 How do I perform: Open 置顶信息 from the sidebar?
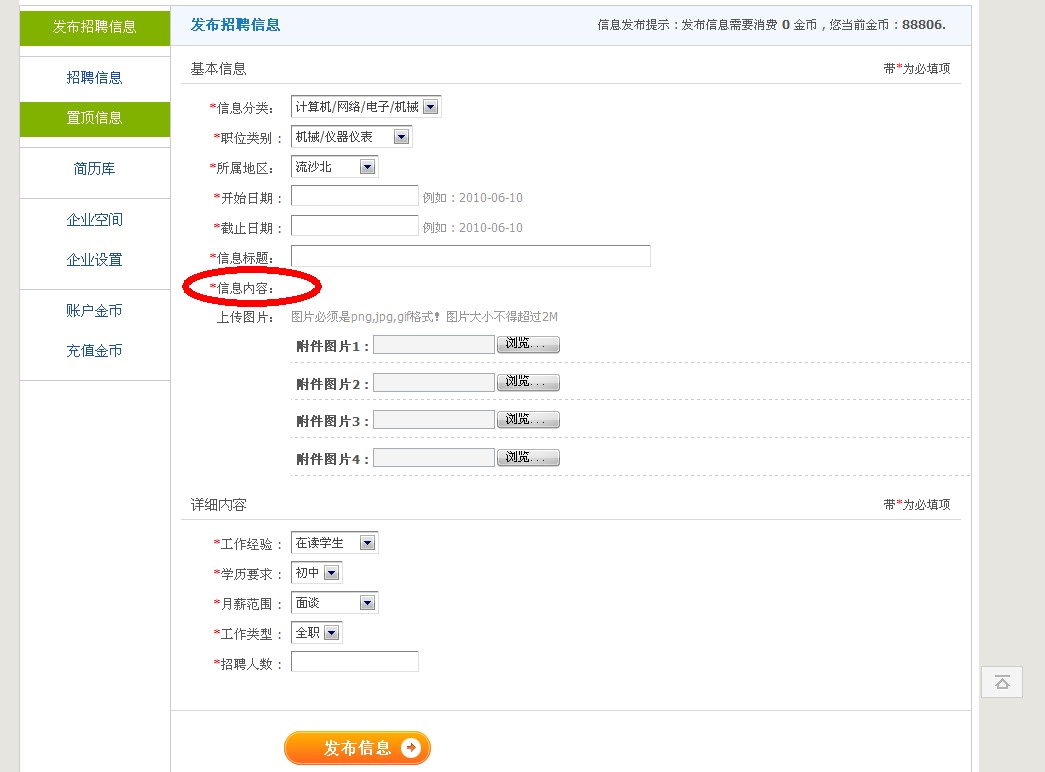coord(93,119)
